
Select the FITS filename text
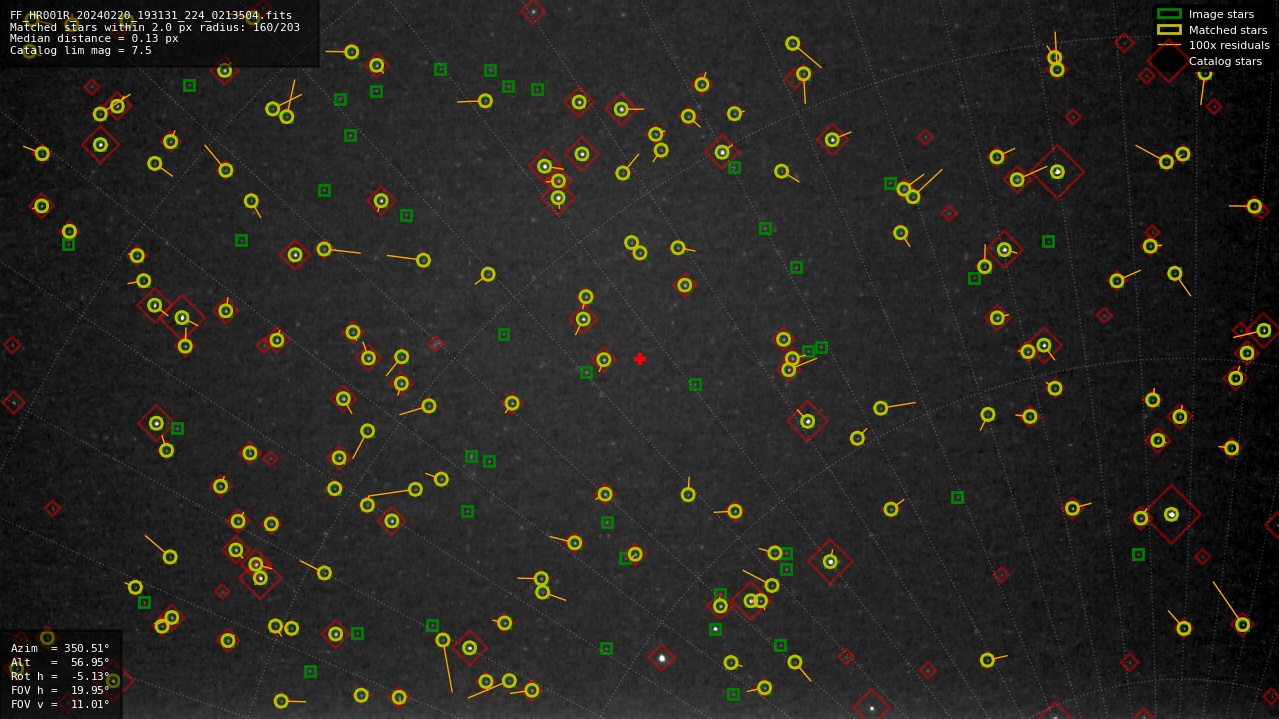[151, 15]
